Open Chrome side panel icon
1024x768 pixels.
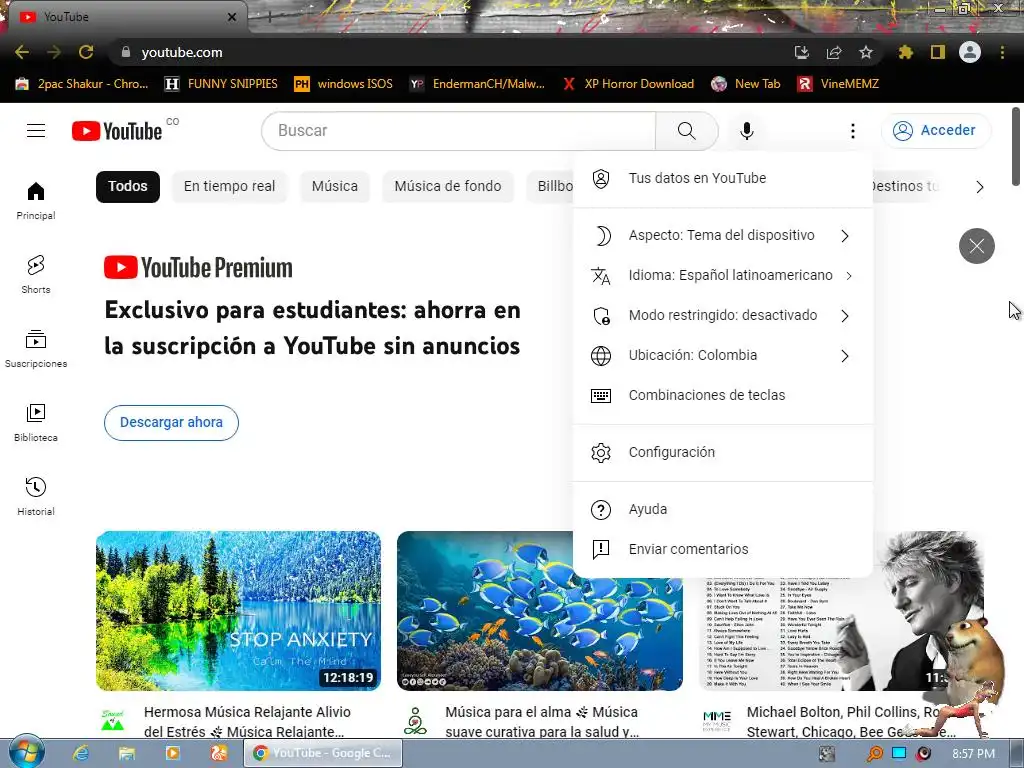coord(938,52)
